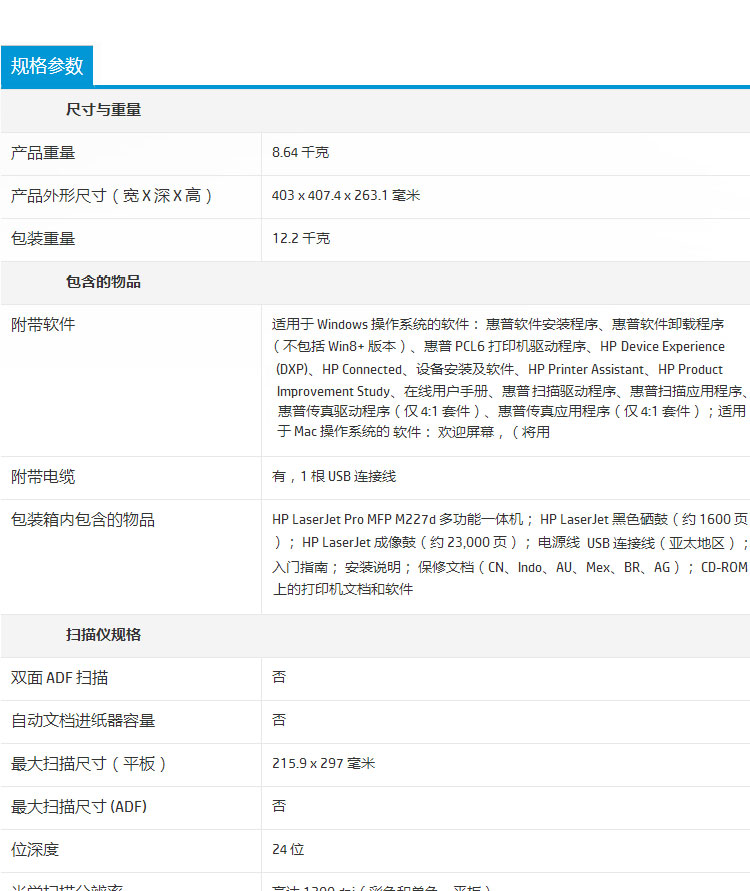Screen dimensions: 750x891
Task: Select the 12.2 千克 value
Action: pos(301,238)
